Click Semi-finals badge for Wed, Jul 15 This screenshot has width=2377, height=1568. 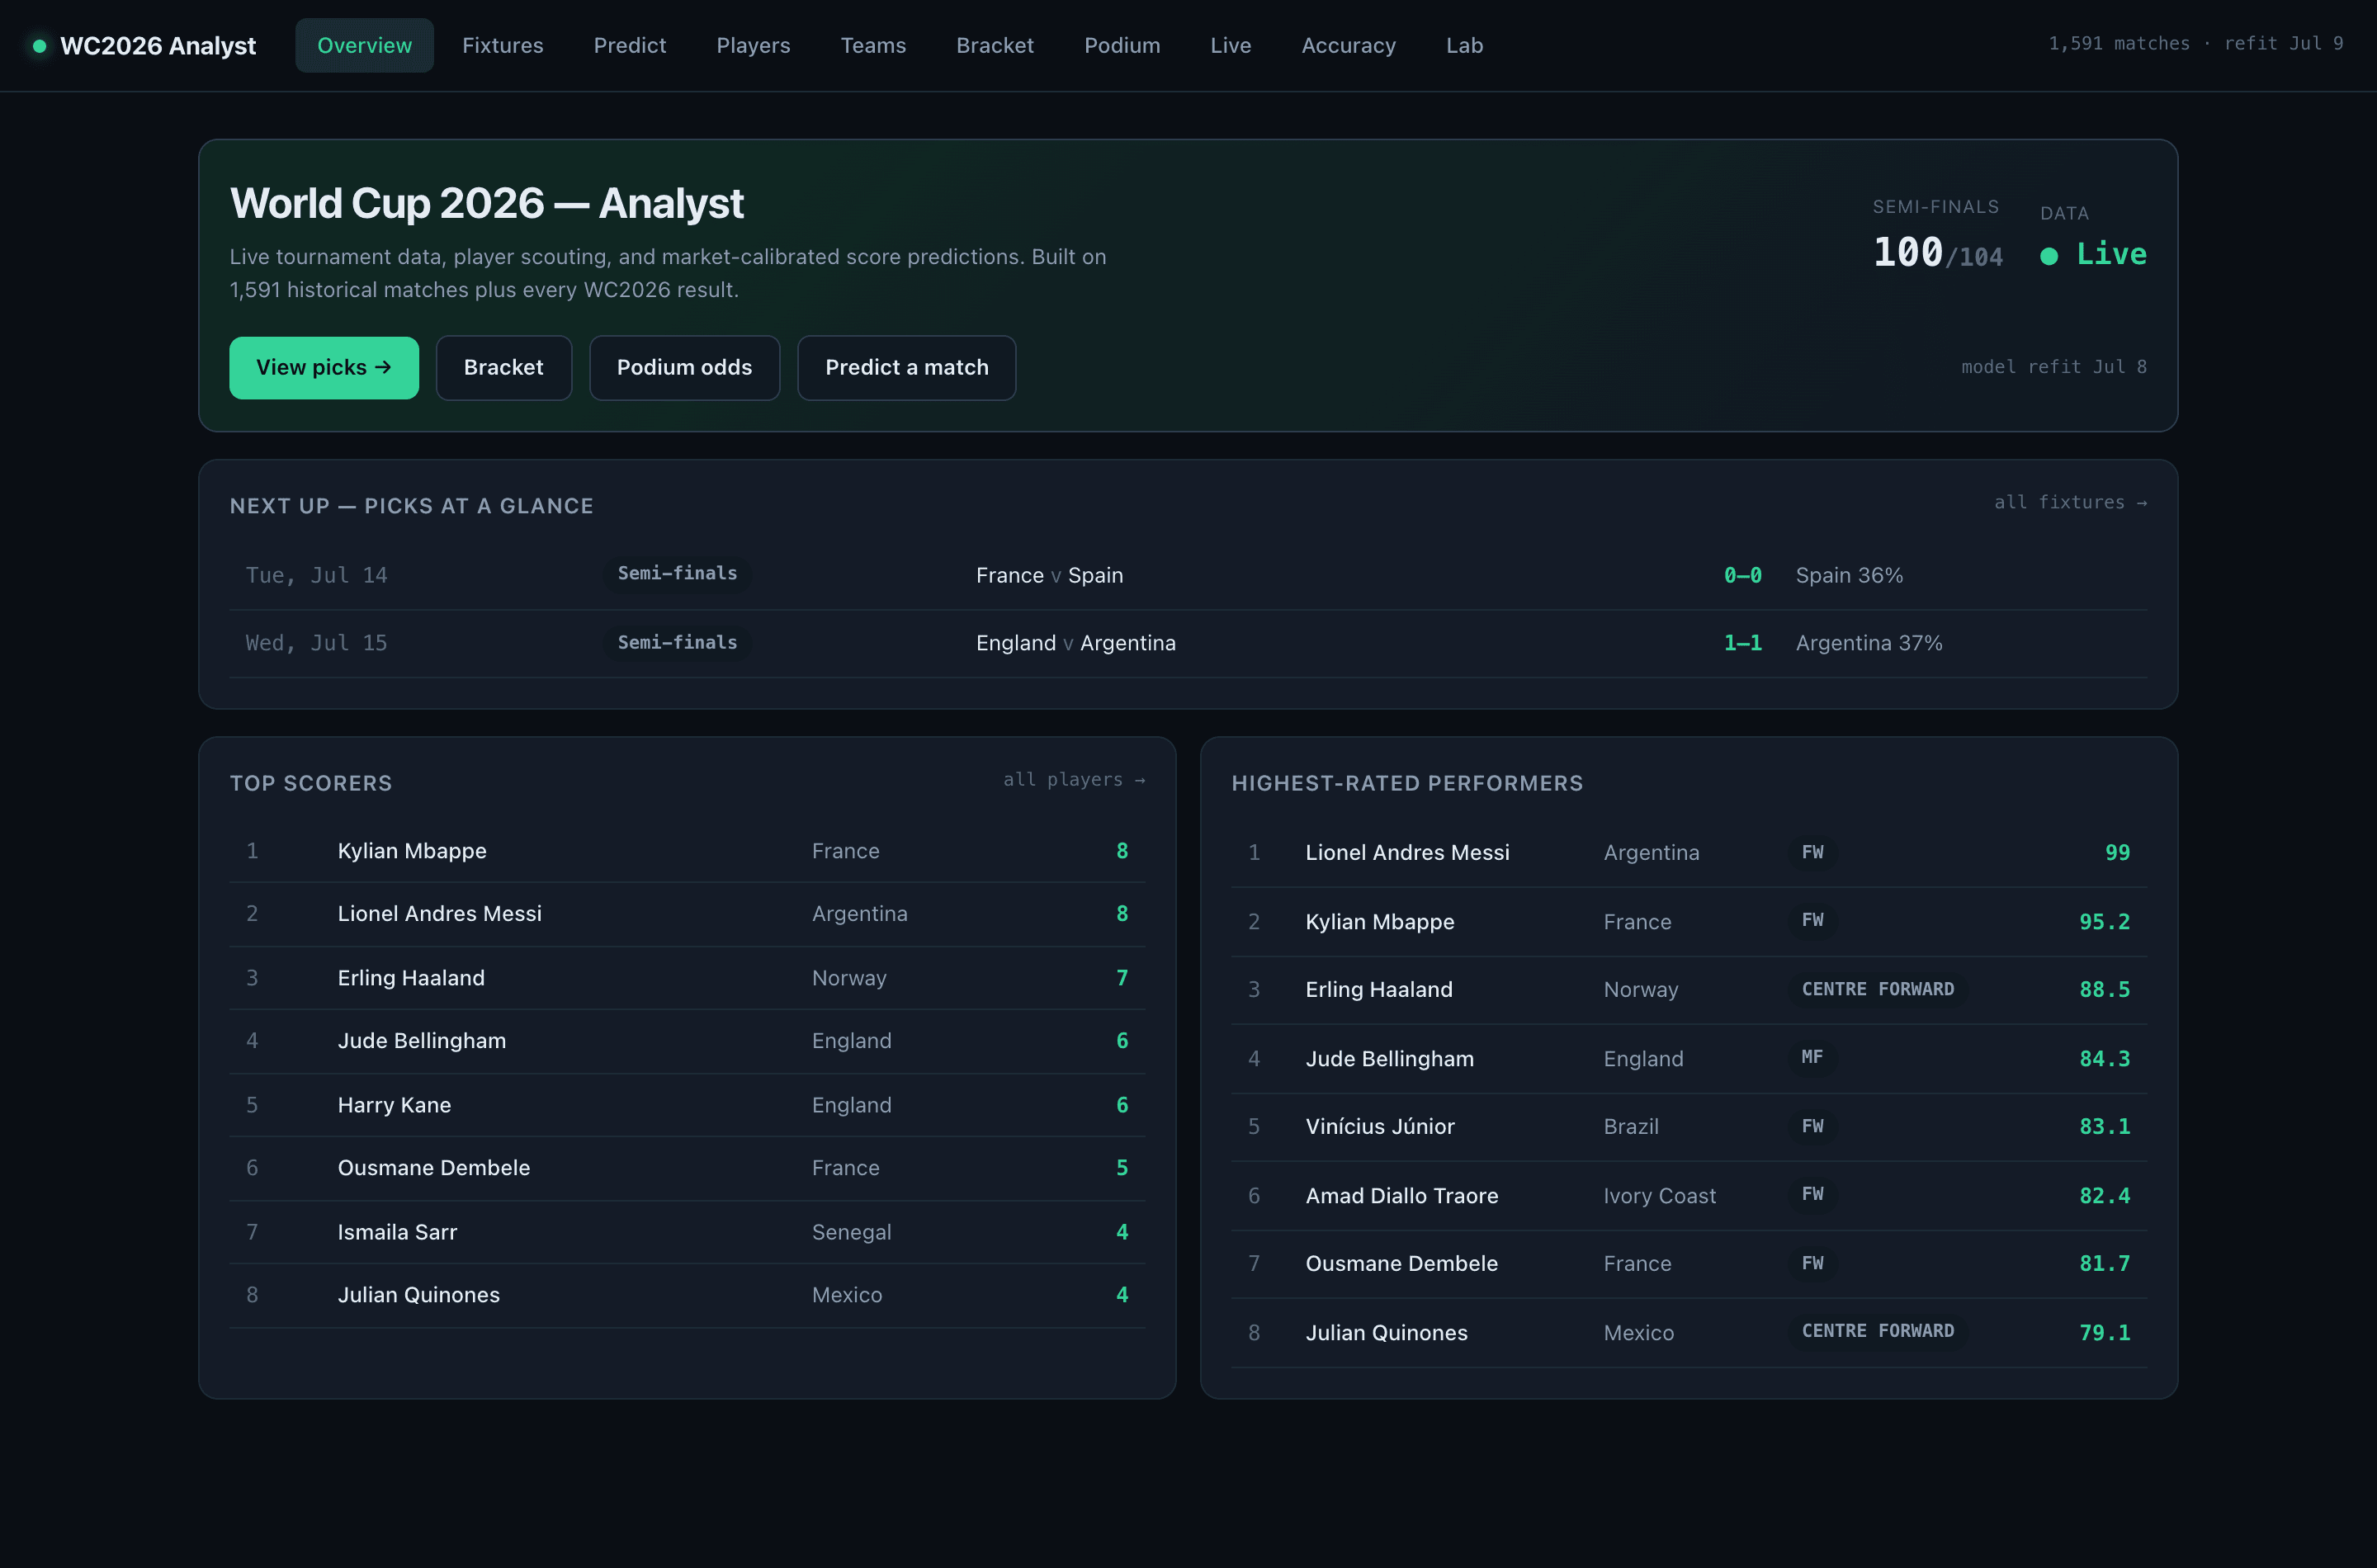click(677, 642)
